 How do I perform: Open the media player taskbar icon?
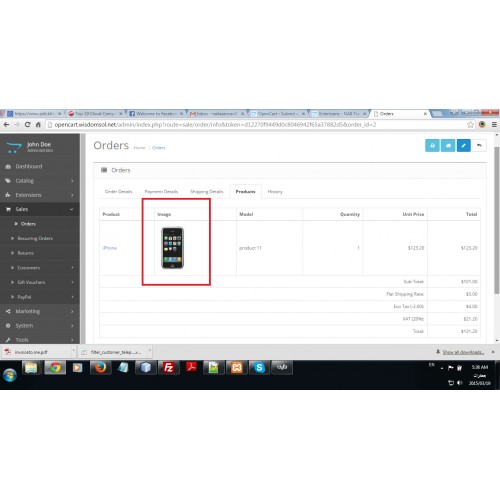click(77, 367)
